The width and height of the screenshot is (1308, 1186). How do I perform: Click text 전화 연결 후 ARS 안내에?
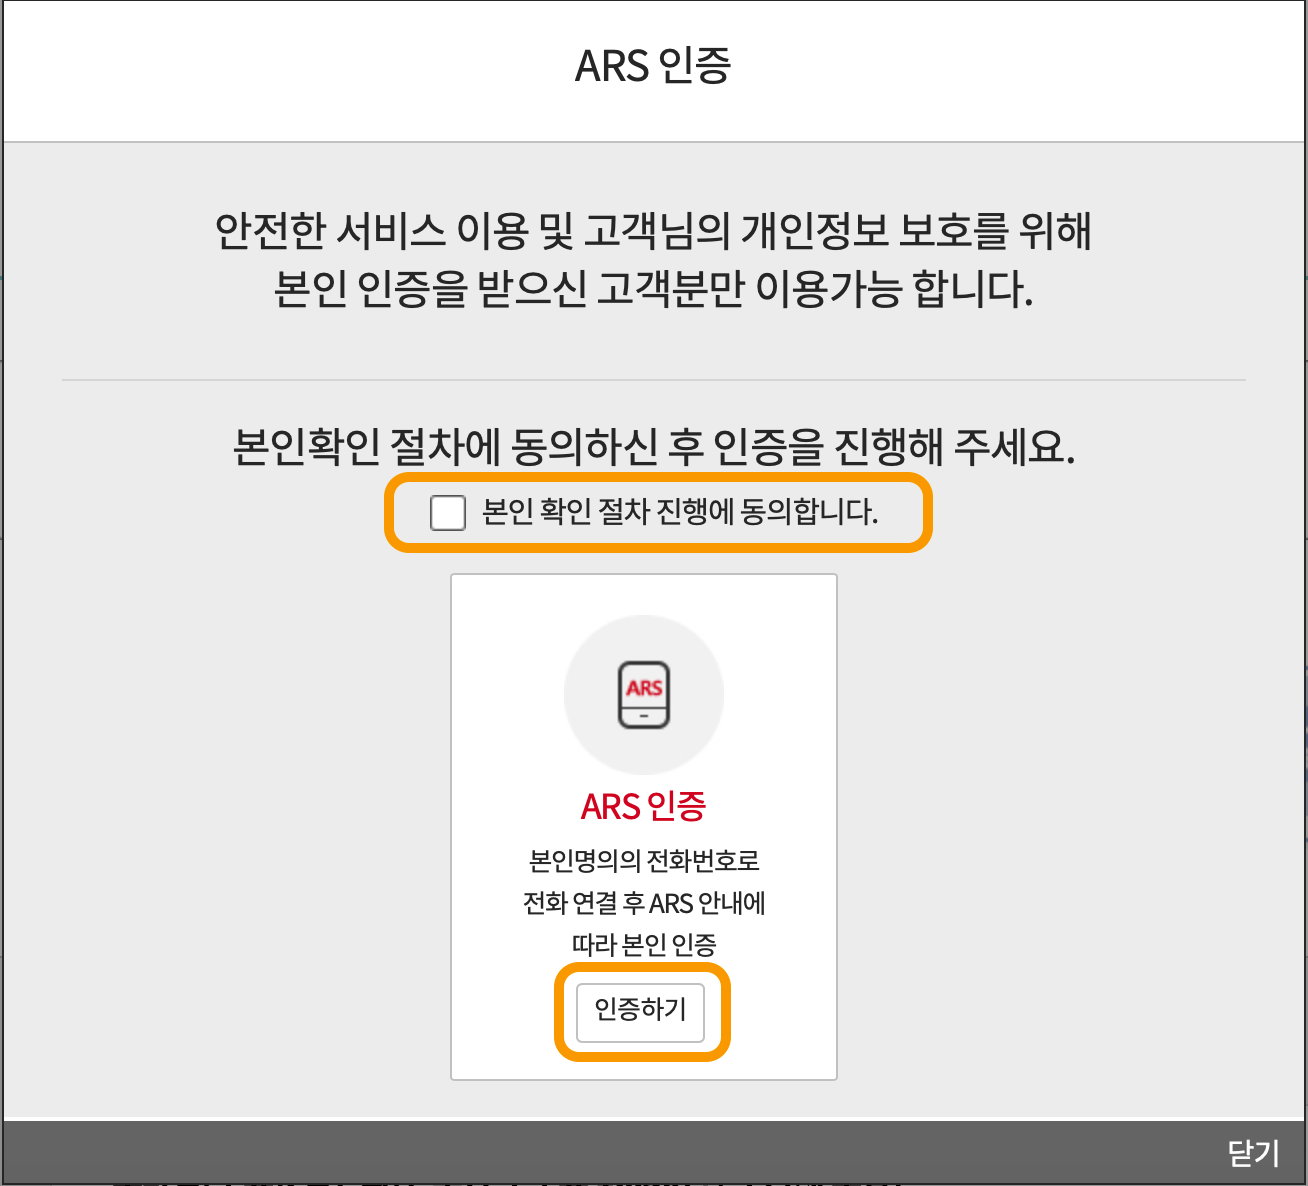click(x=644, y=903)
